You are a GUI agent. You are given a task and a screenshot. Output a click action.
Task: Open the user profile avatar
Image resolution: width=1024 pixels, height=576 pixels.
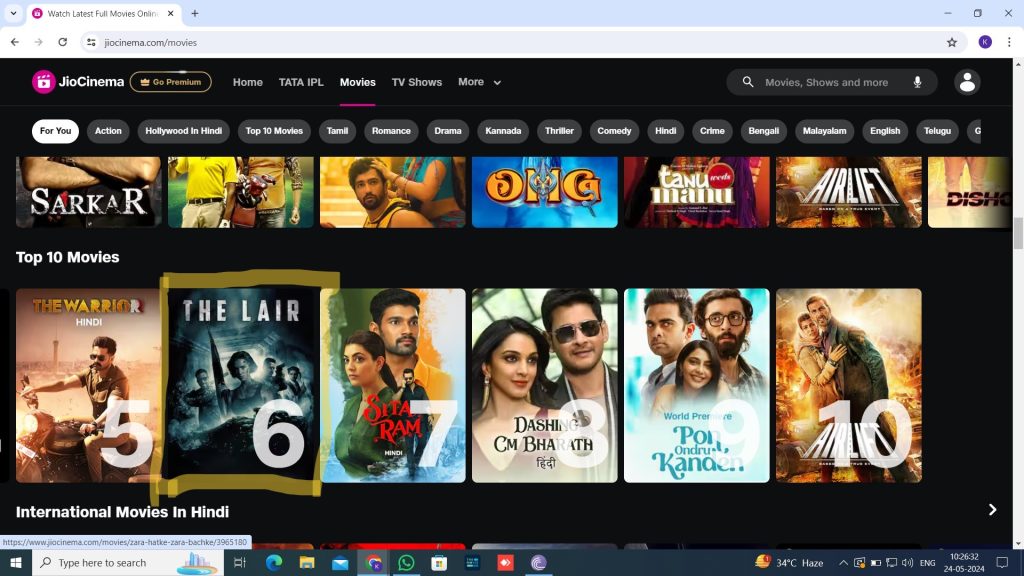pos(967,82)
